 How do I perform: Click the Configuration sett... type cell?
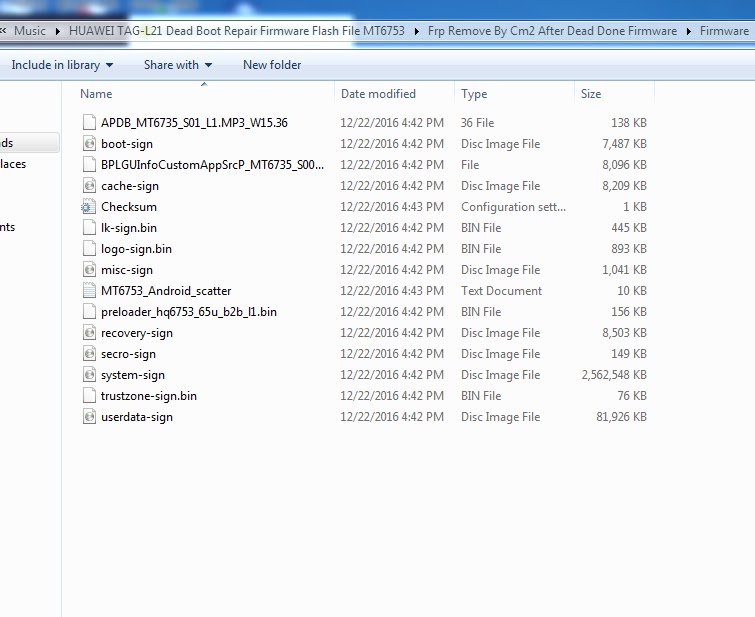(513, 207)
